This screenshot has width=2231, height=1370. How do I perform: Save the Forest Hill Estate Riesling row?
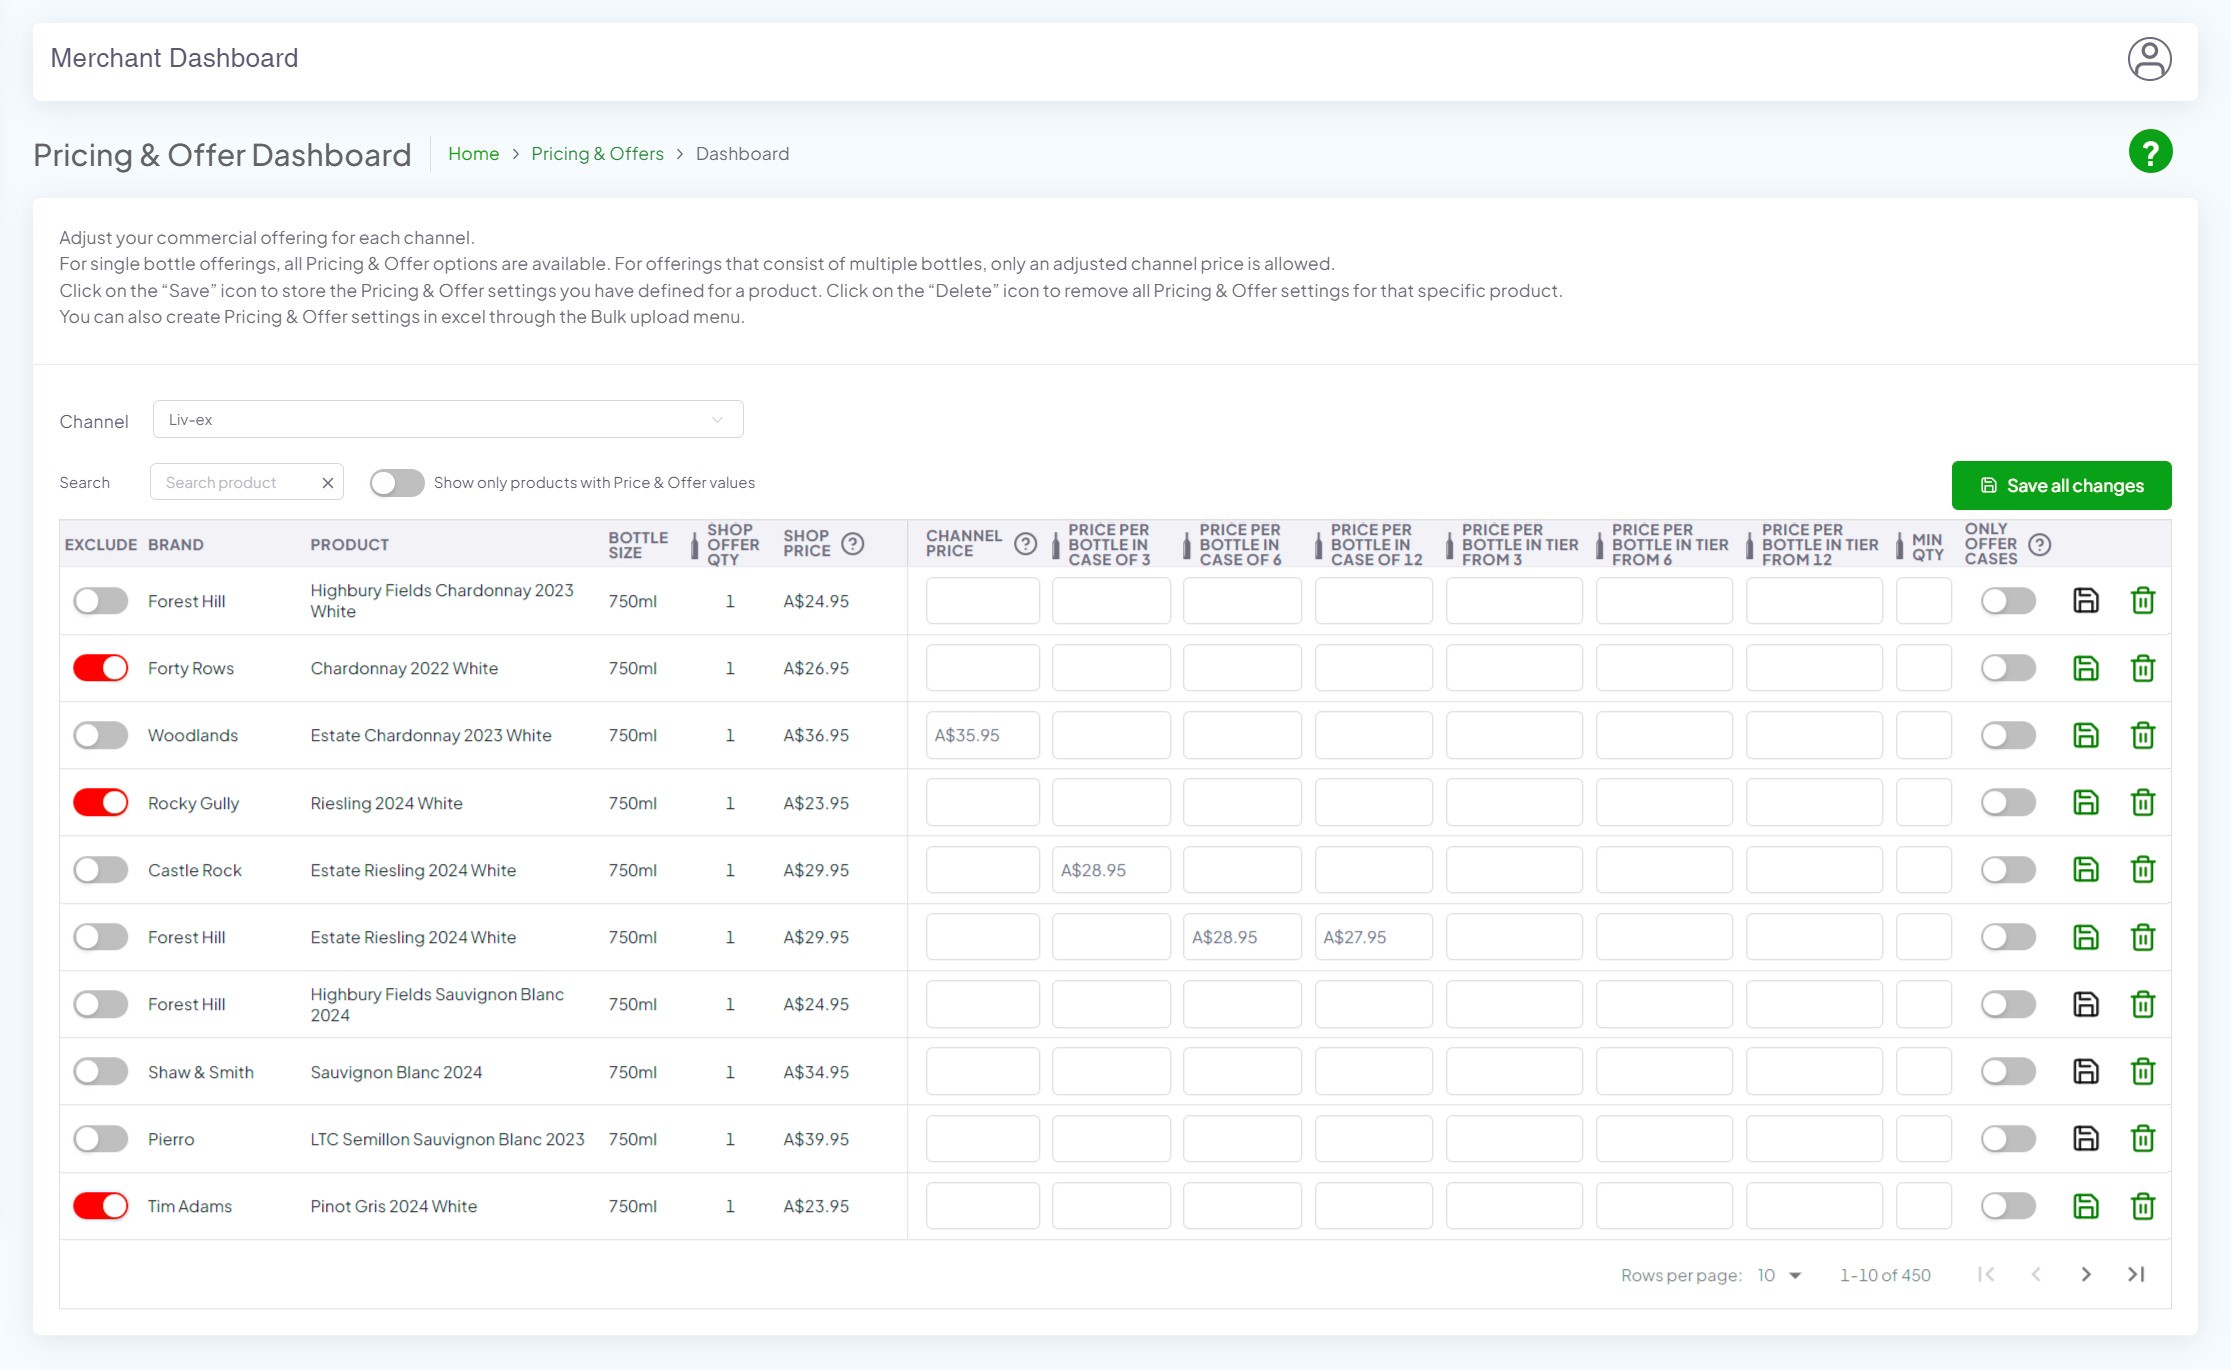(x=2086, y=937)
